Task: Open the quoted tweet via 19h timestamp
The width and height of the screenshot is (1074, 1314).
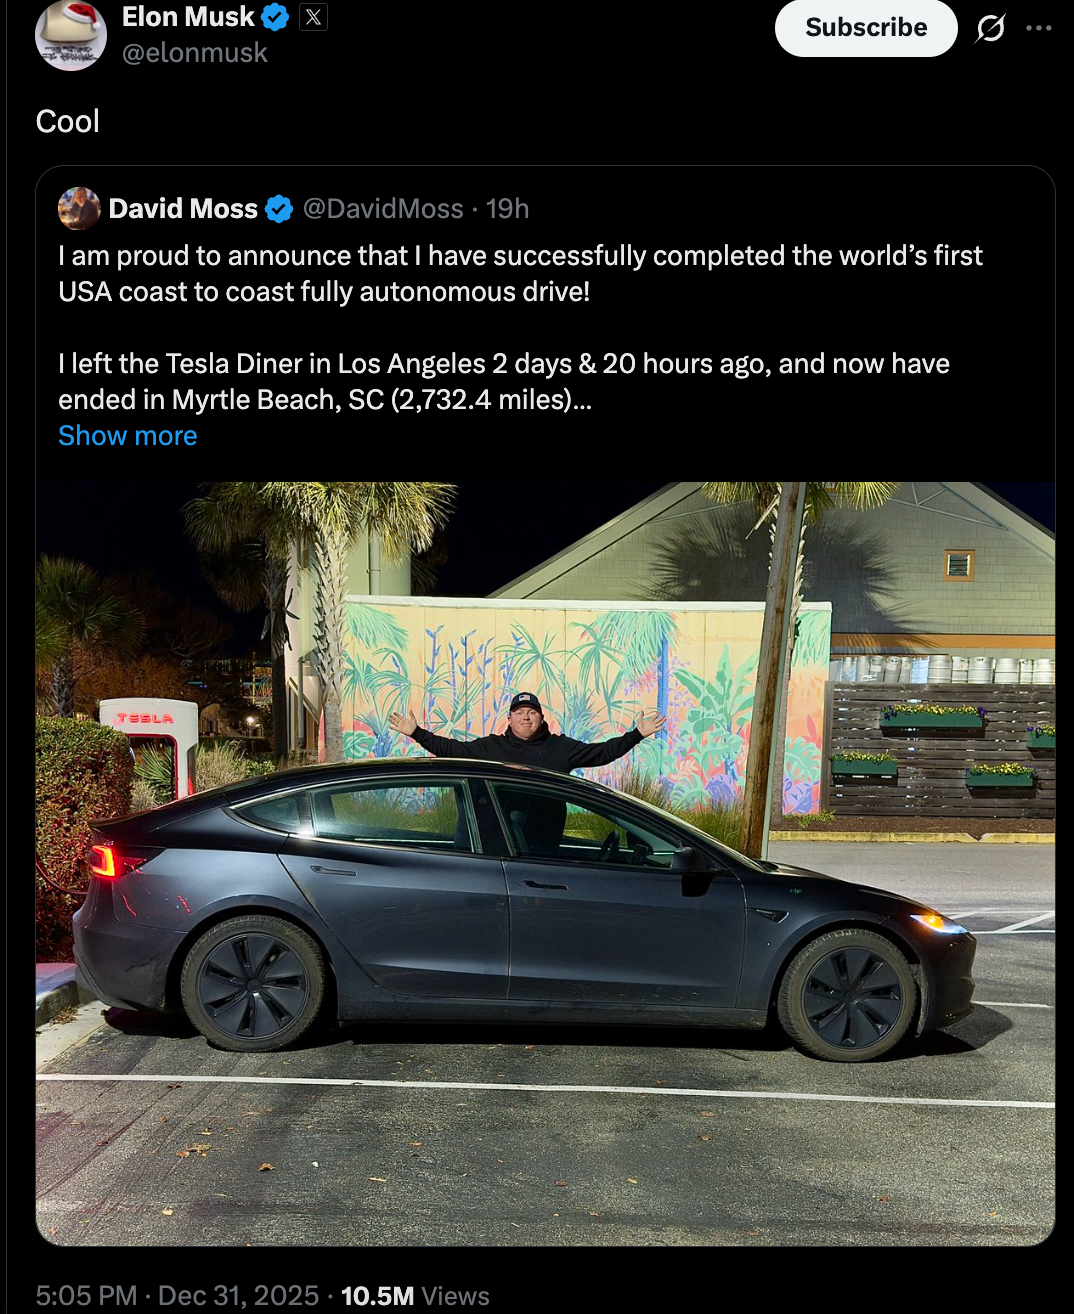Action: click(505, 208)
